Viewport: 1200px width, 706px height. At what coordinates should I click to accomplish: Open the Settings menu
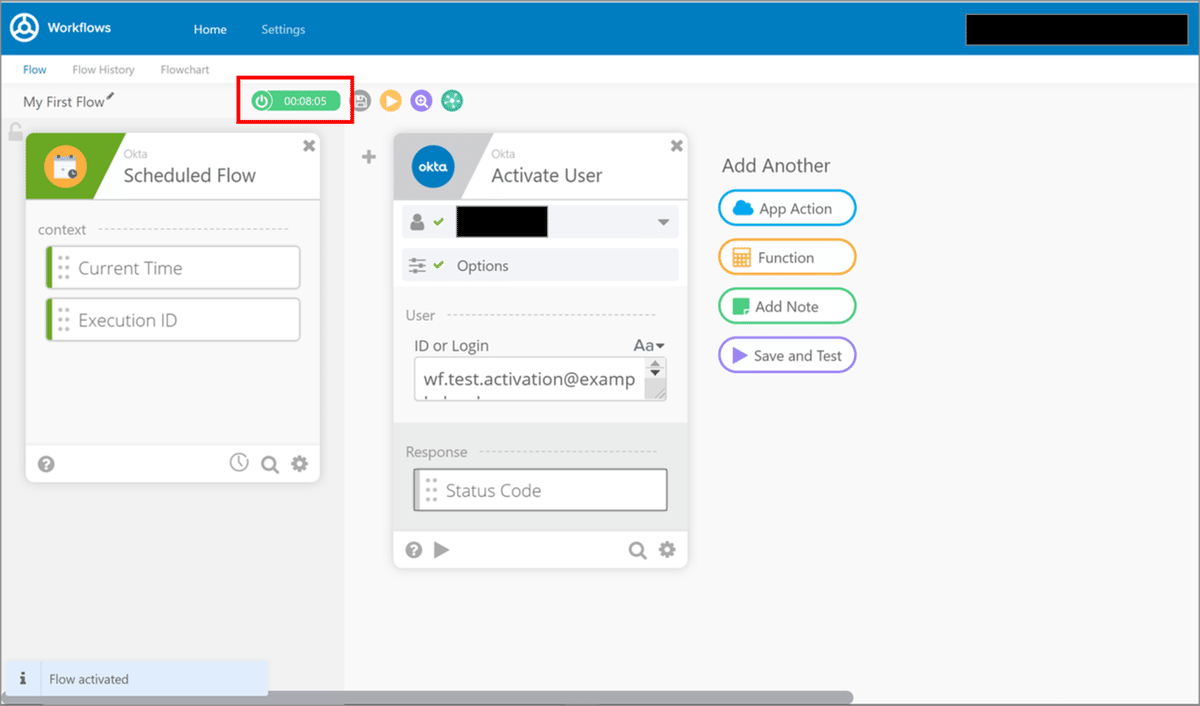(283, 30)
